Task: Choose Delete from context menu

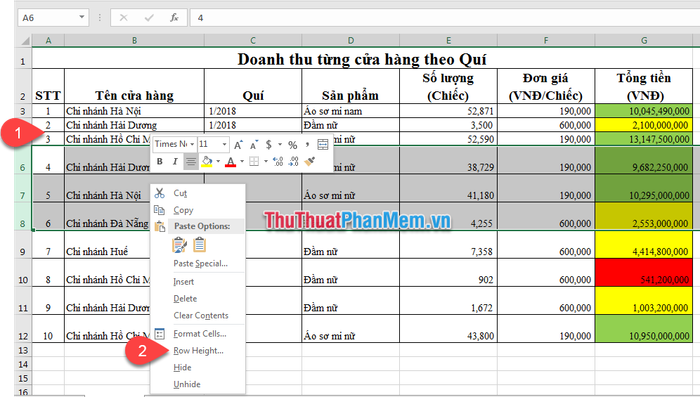Action: (x=198, y=299)
